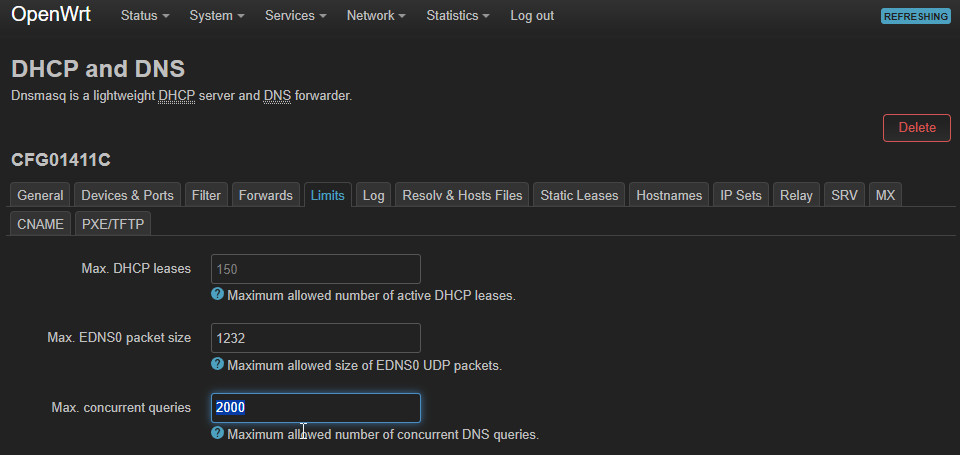Open the PXE/TFTP tab
The image size is (960, 455).
112,224
